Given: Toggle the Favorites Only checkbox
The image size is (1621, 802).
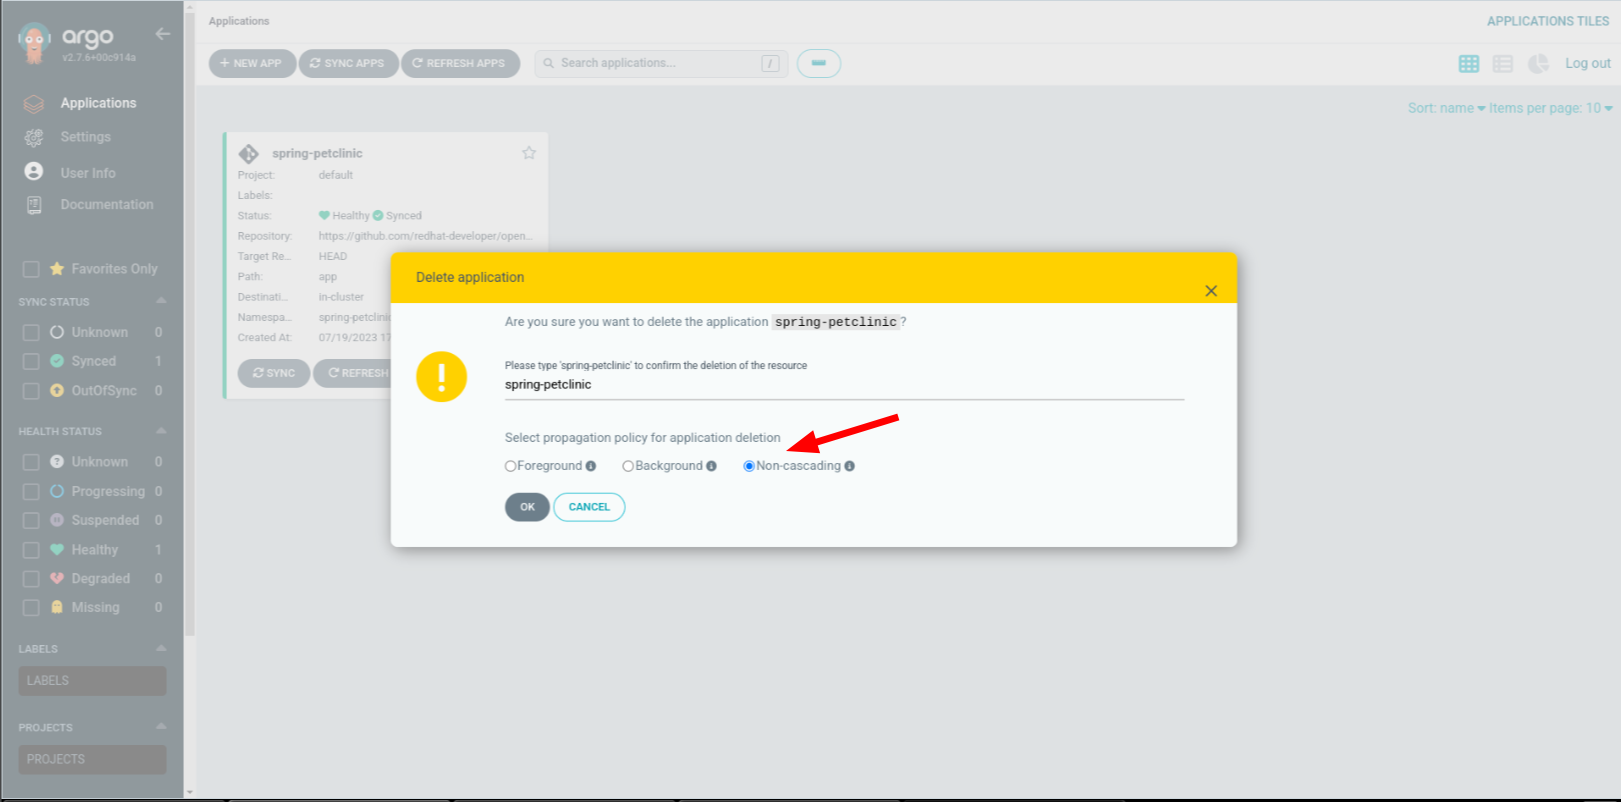Looking at the screenshot, I should click(x=31, y=269).
